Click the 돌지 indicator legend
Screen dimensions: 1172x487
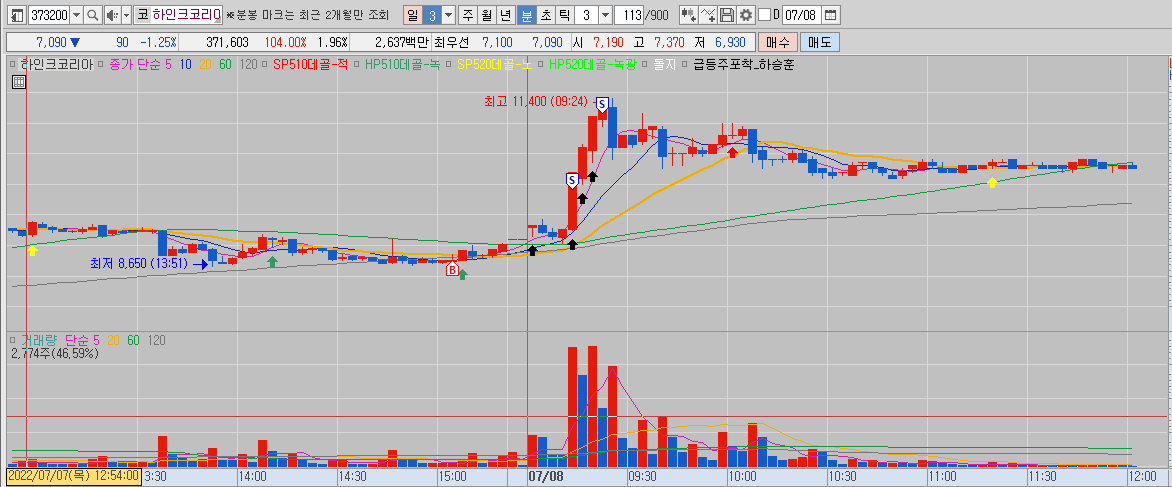point(664,65)
